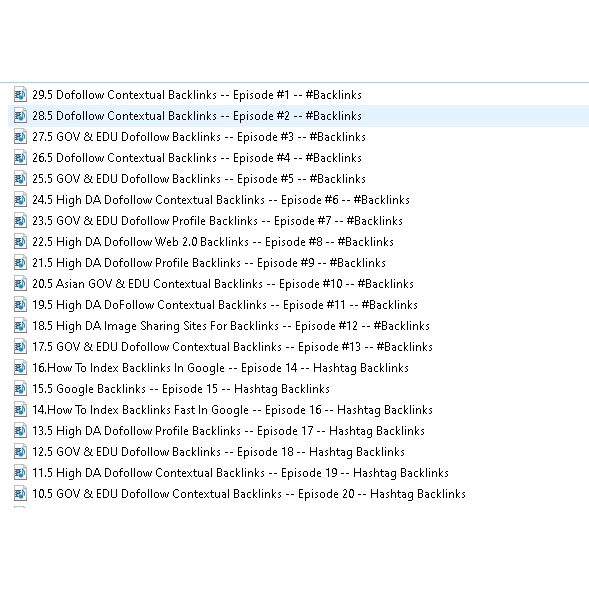Image resolution: width=589 pixels, height=589 pixels.
Task: Select 26.5 Dofollow Contextual Backlinks Episode #4
Action: (x=197, y=158)
